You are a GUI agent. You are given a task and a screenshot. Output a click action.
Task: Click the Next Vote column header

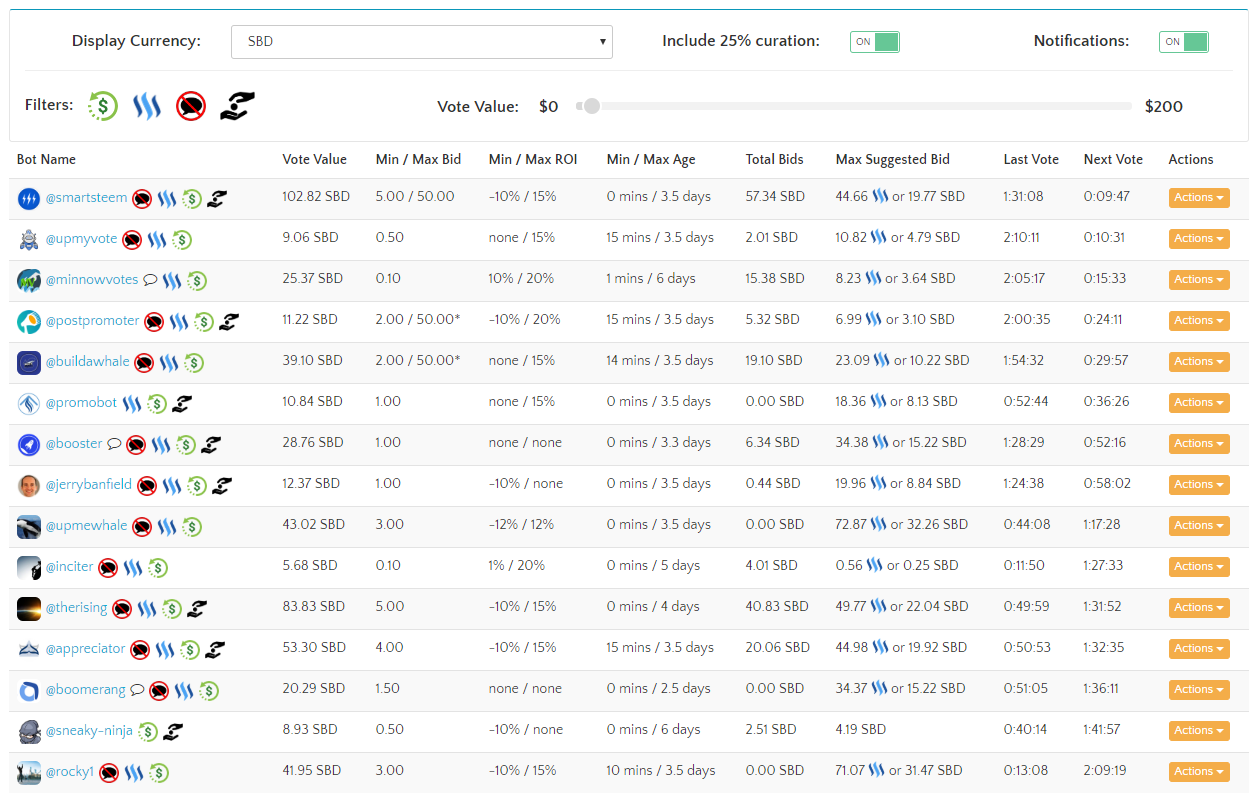[1113, 160]
